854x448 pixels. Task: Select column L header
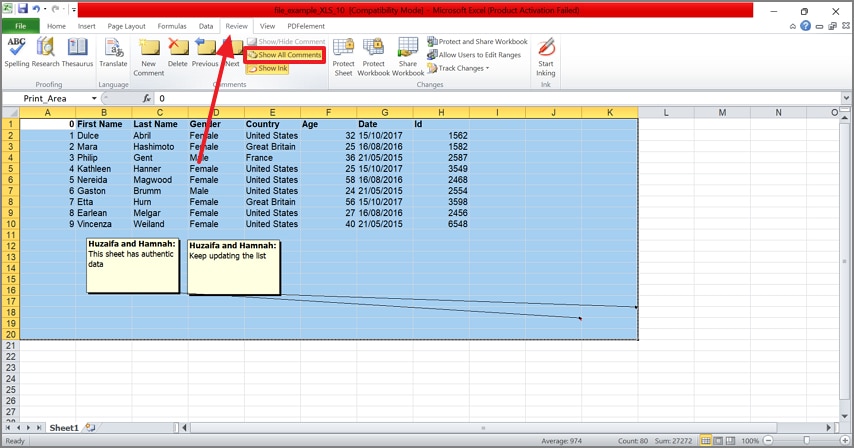tap(666, 113)
